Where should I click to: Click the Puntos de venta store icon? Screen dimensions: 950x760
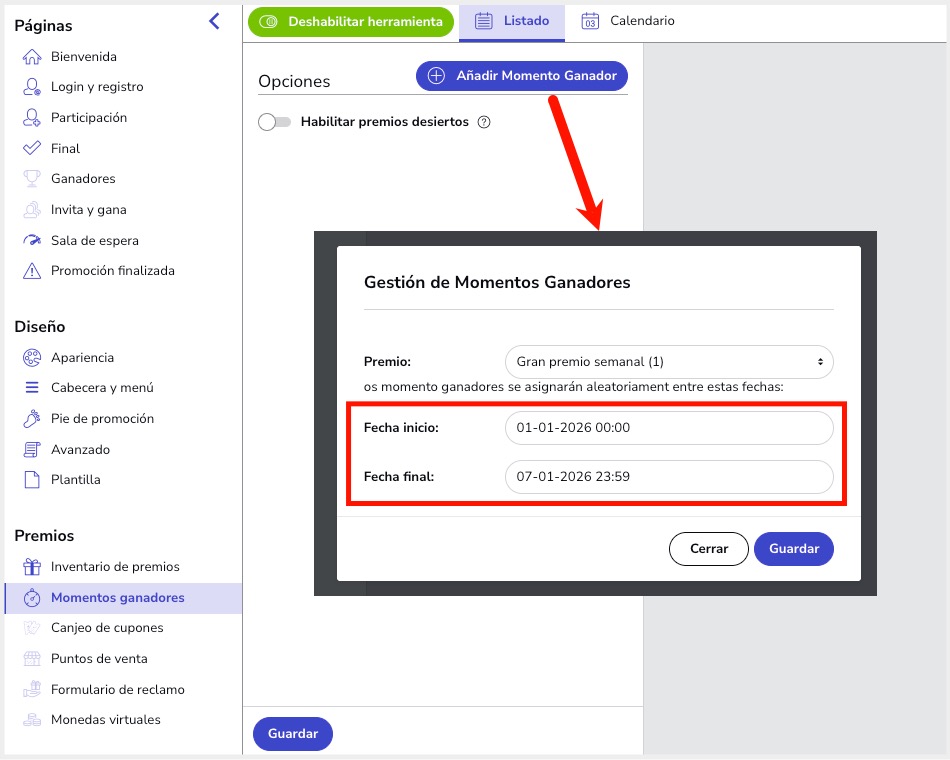click(x=32, y=659)
